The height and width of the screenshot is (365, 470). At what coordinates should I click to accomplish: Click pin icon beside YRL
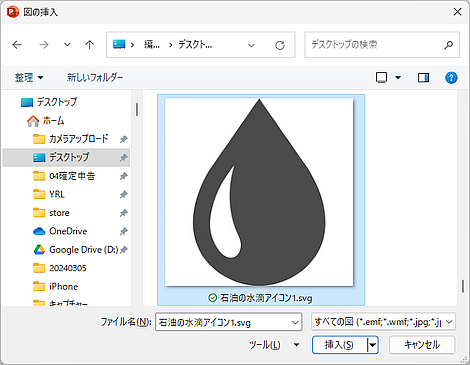click(x=123, y=194)
